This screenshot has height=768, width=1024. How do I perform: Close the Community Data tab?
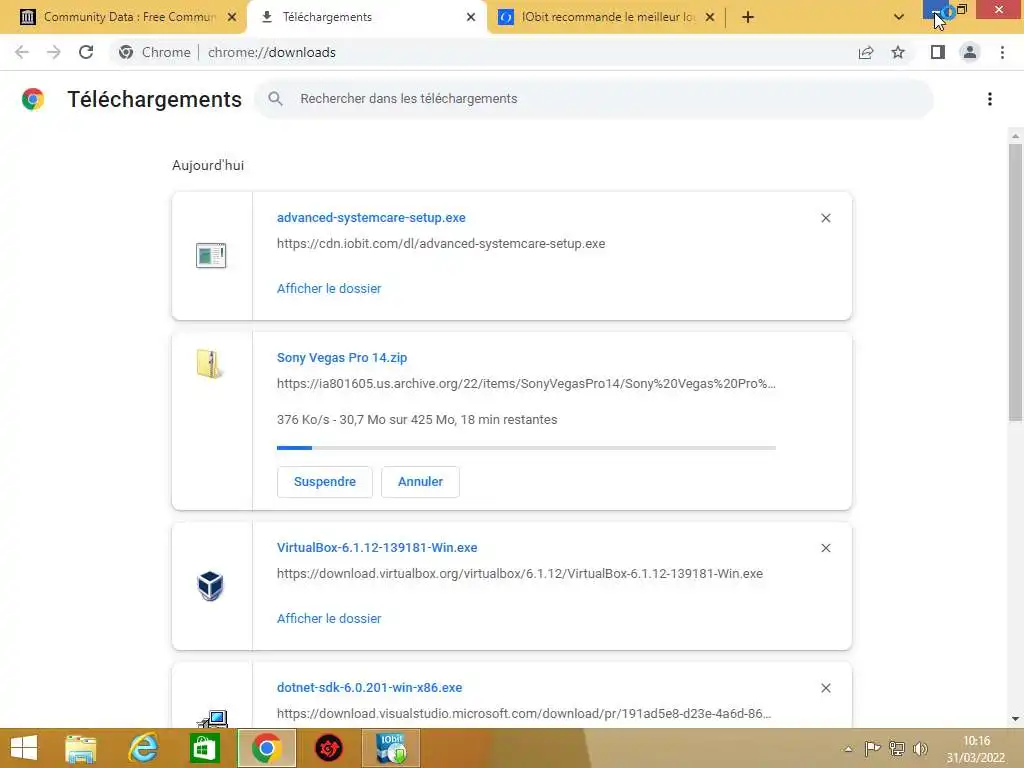(x=232, y=17)
